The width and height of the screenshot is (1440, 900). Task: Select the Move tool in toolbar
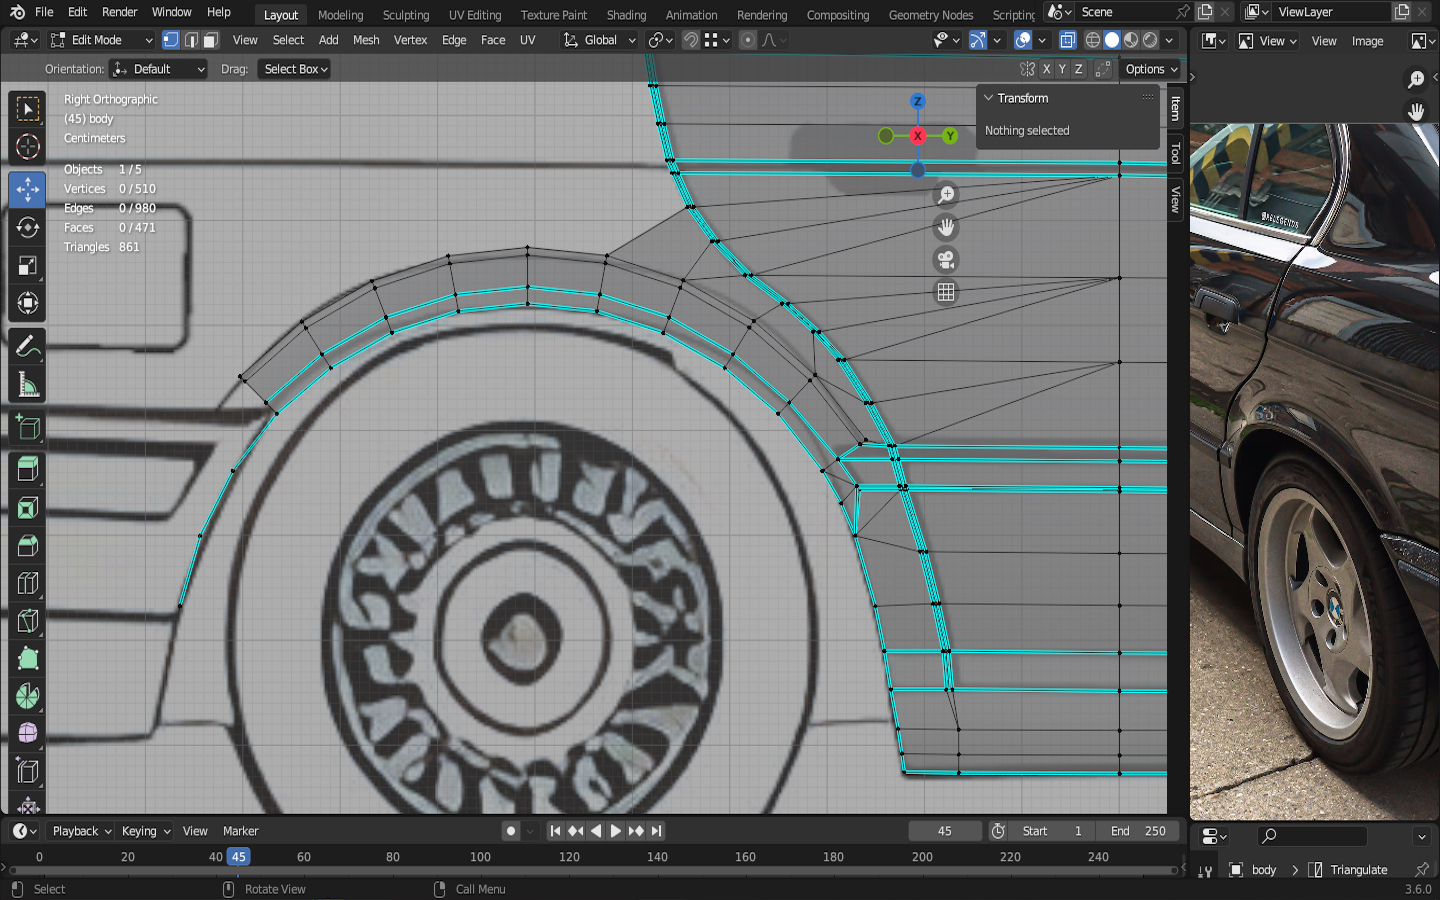coord(27,189)
